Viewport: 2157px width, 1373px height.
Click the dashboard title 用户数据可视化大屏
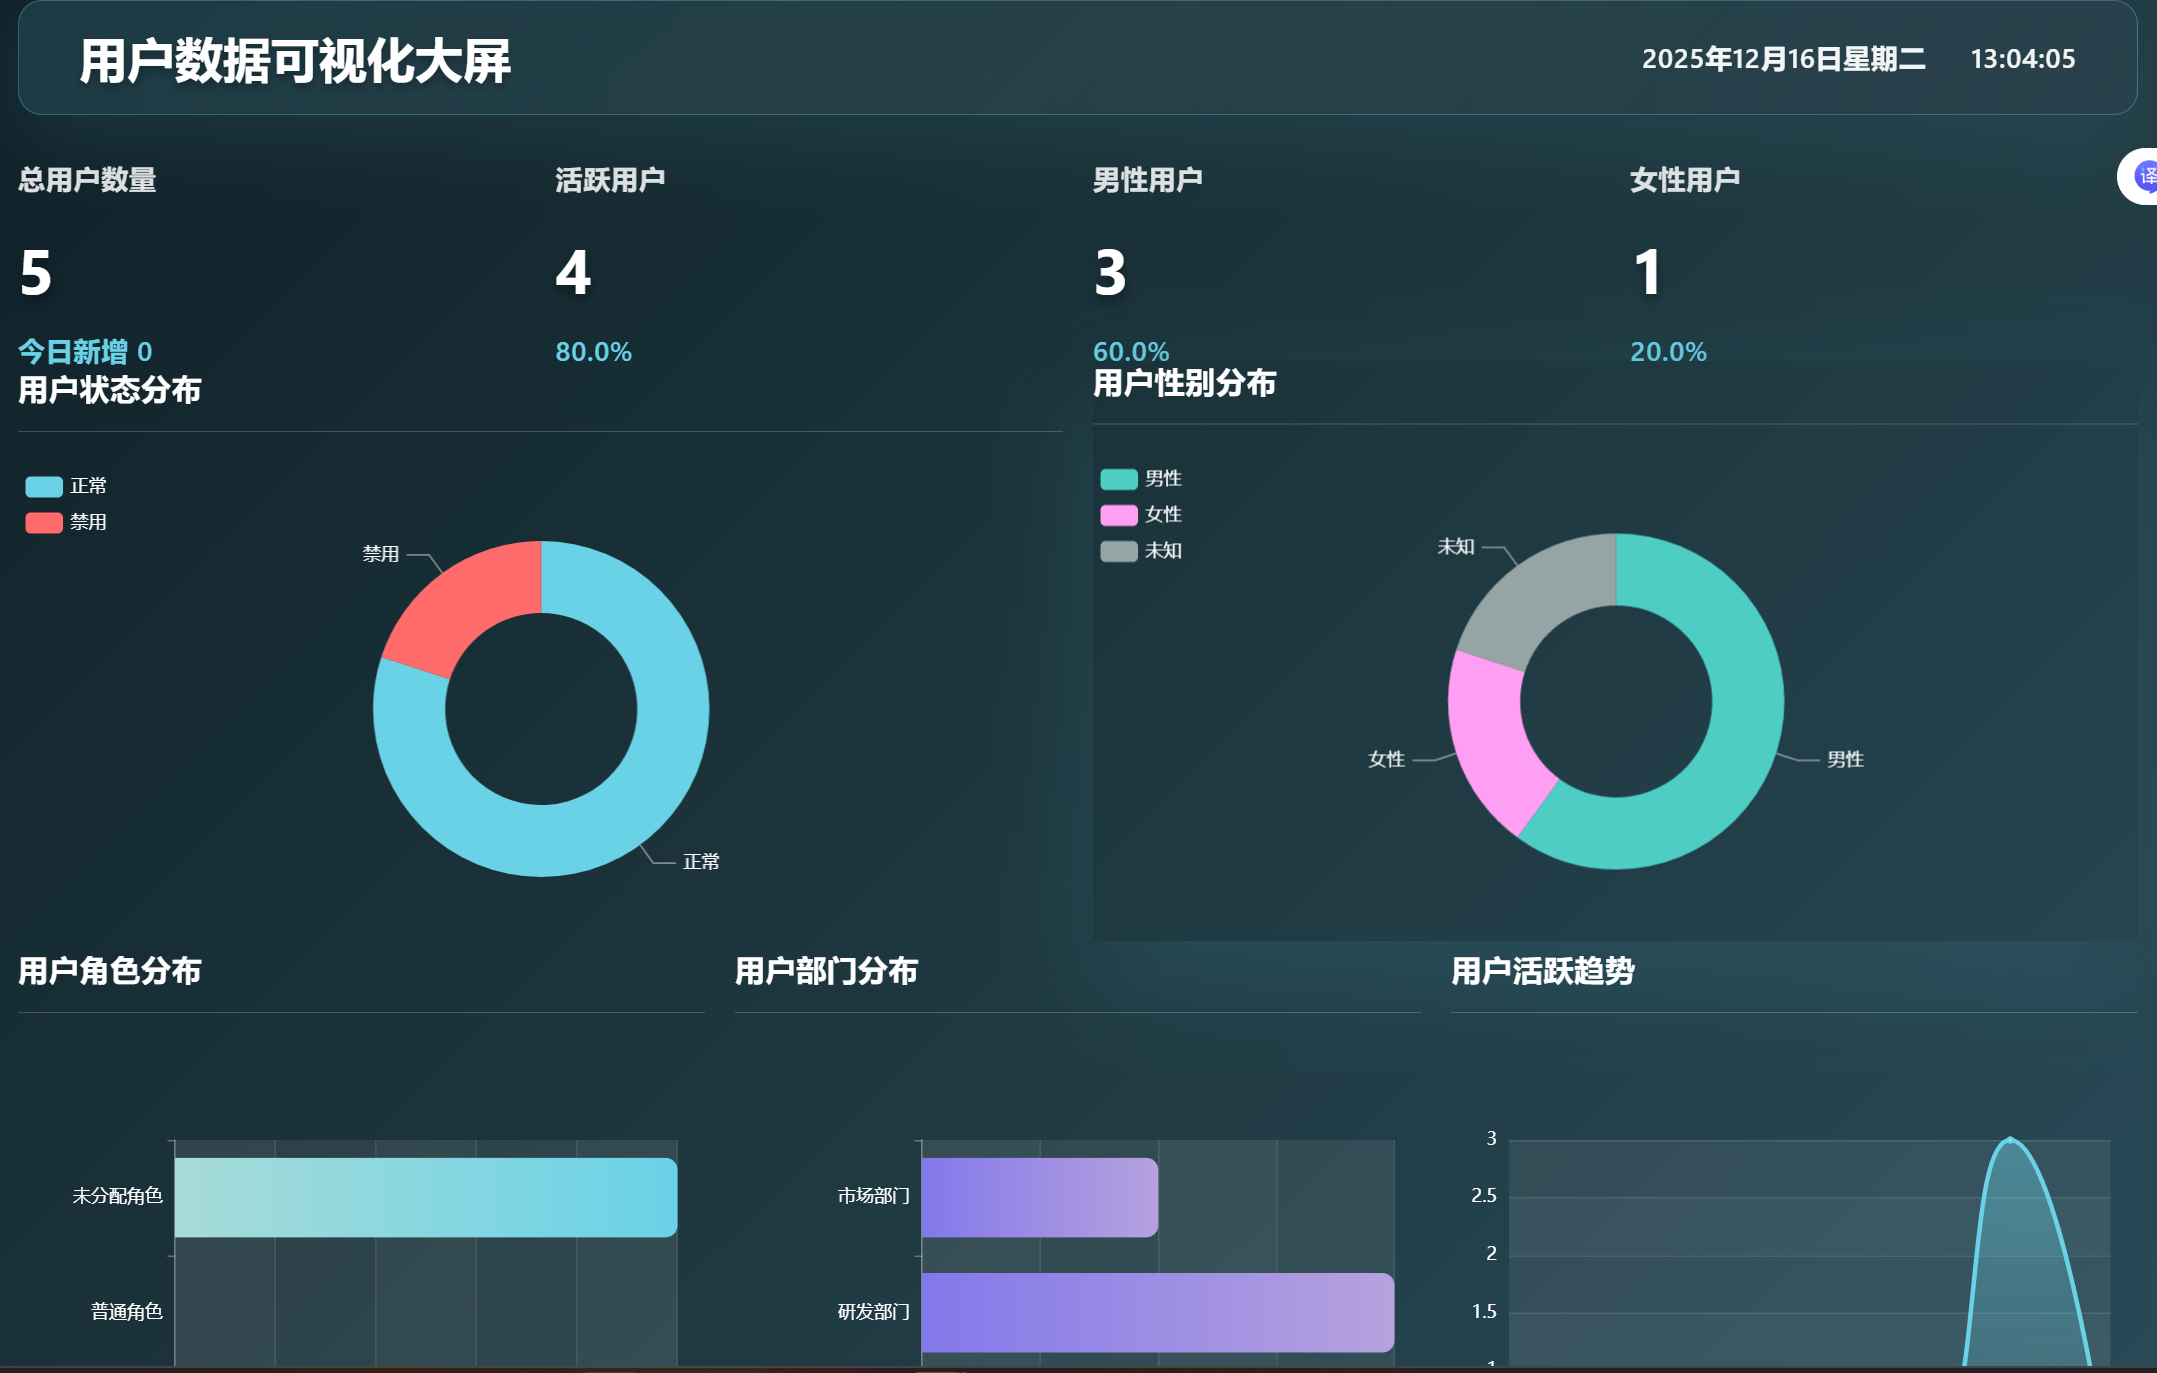[x=295, y=62]
